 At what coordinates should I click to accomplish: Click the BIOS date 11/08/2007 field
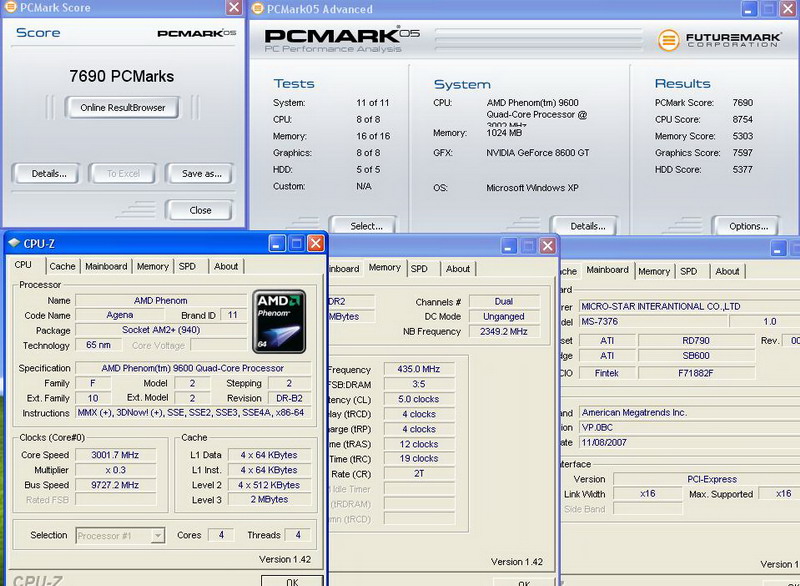click(689, 443)
